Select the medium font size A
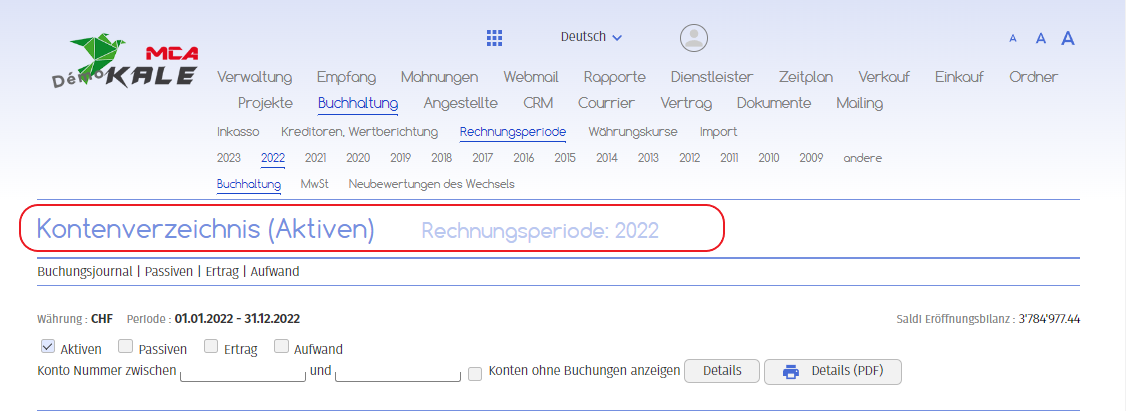Viewport: 1126px width, 411px height. pyautogui.click(x=1040, y=39)
